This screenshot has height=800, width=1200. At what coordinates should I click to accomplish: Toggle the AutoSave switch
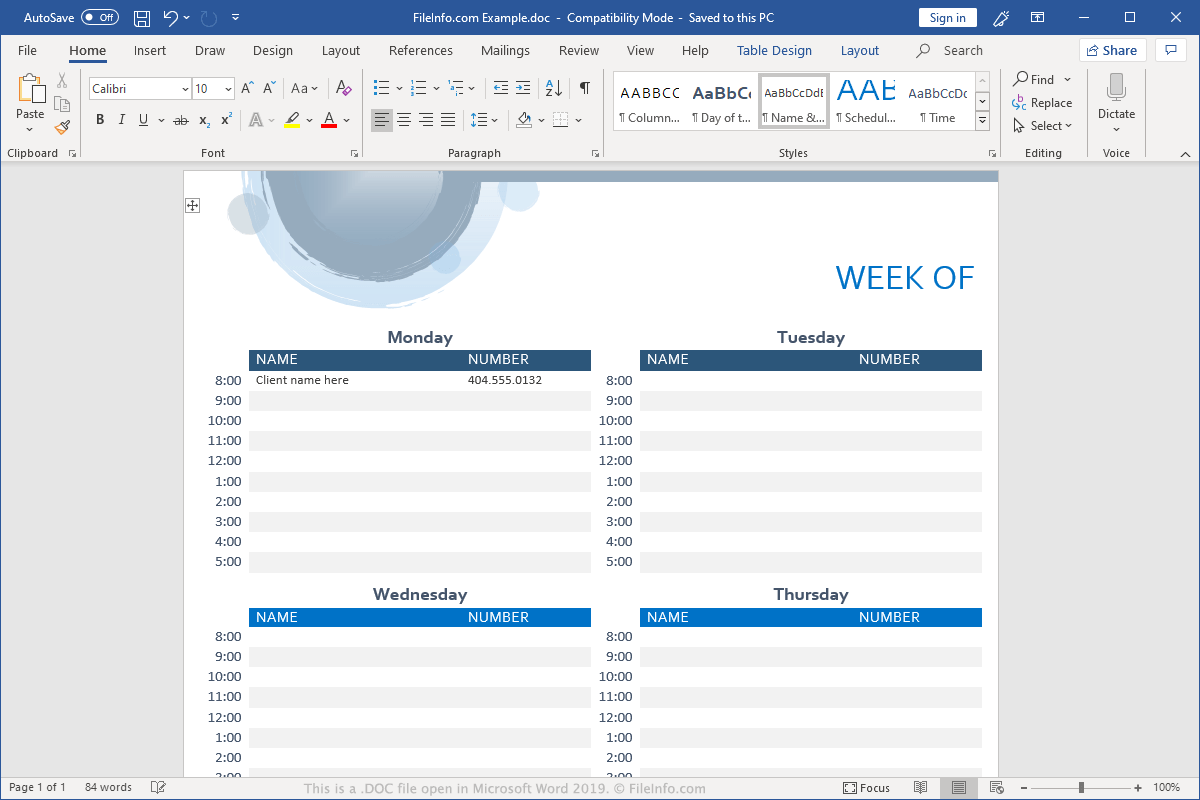(99, 18)
